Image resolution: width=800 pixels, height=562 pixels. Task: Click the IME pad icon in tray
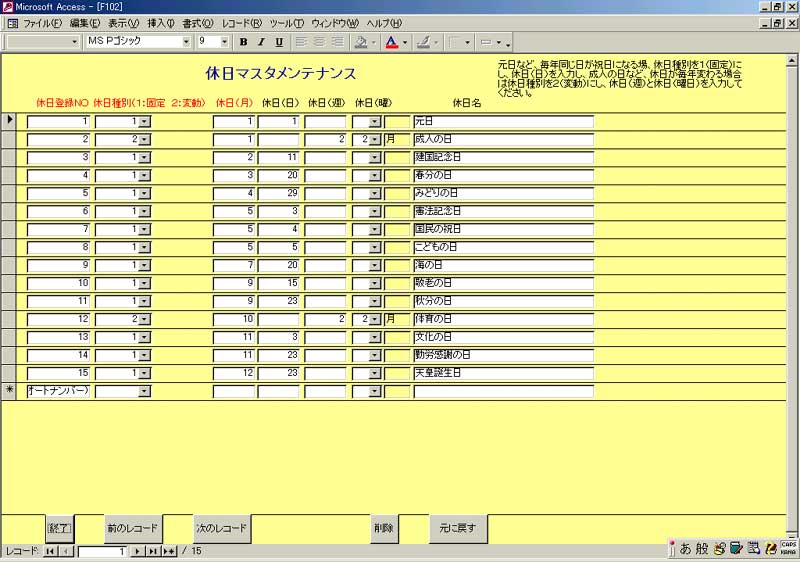coord(720,549)
